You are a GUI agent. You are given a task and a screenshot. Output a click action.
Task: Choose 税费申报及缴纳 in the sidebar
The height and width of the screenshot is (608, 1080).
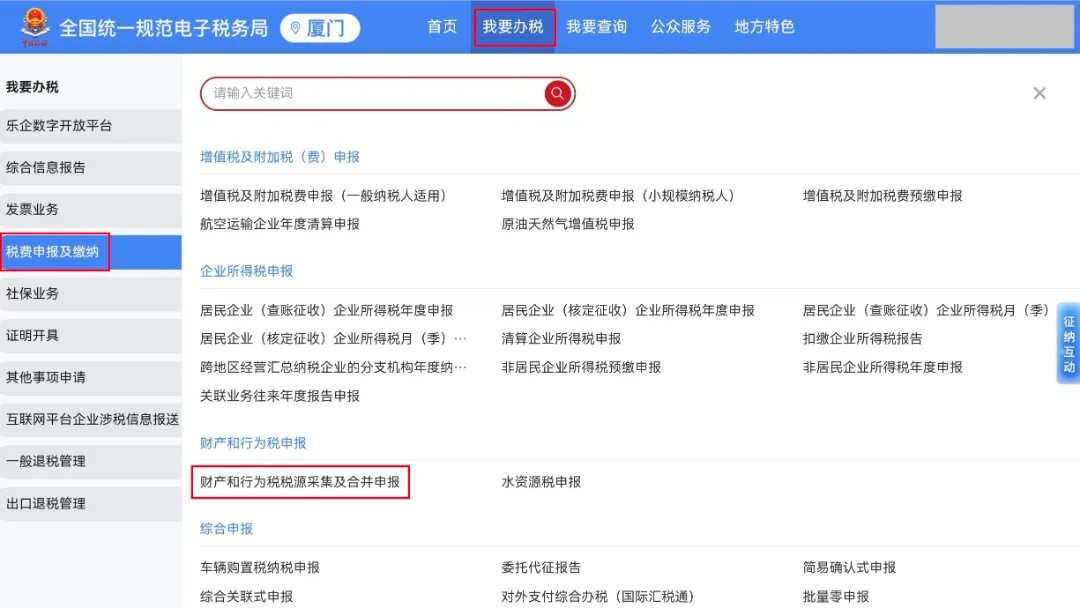pos(53,251)
